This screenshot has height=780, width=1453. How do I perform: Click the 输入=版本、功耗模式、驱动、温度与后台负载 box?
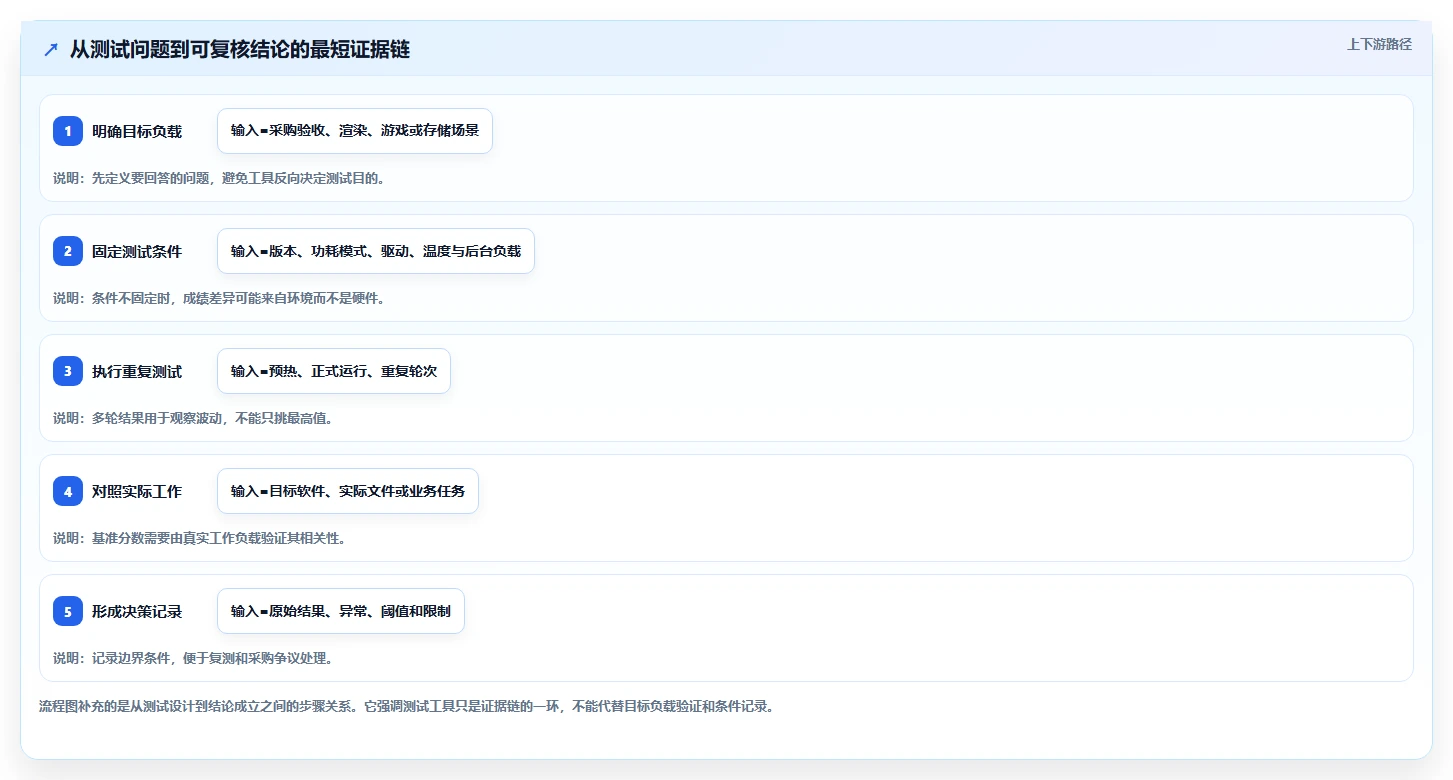click(x=376, y=251)
